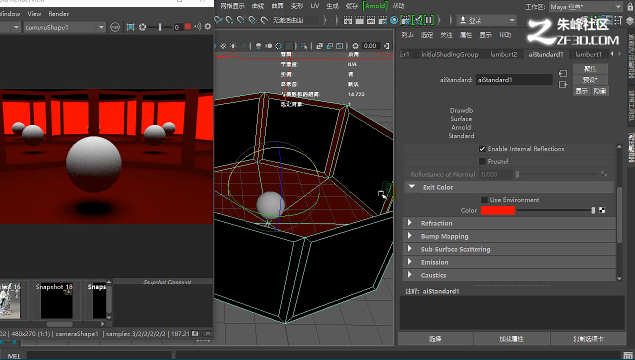Click the input connection arrow icon beside aiStandard1
The image size is (635, 360).
563,73
